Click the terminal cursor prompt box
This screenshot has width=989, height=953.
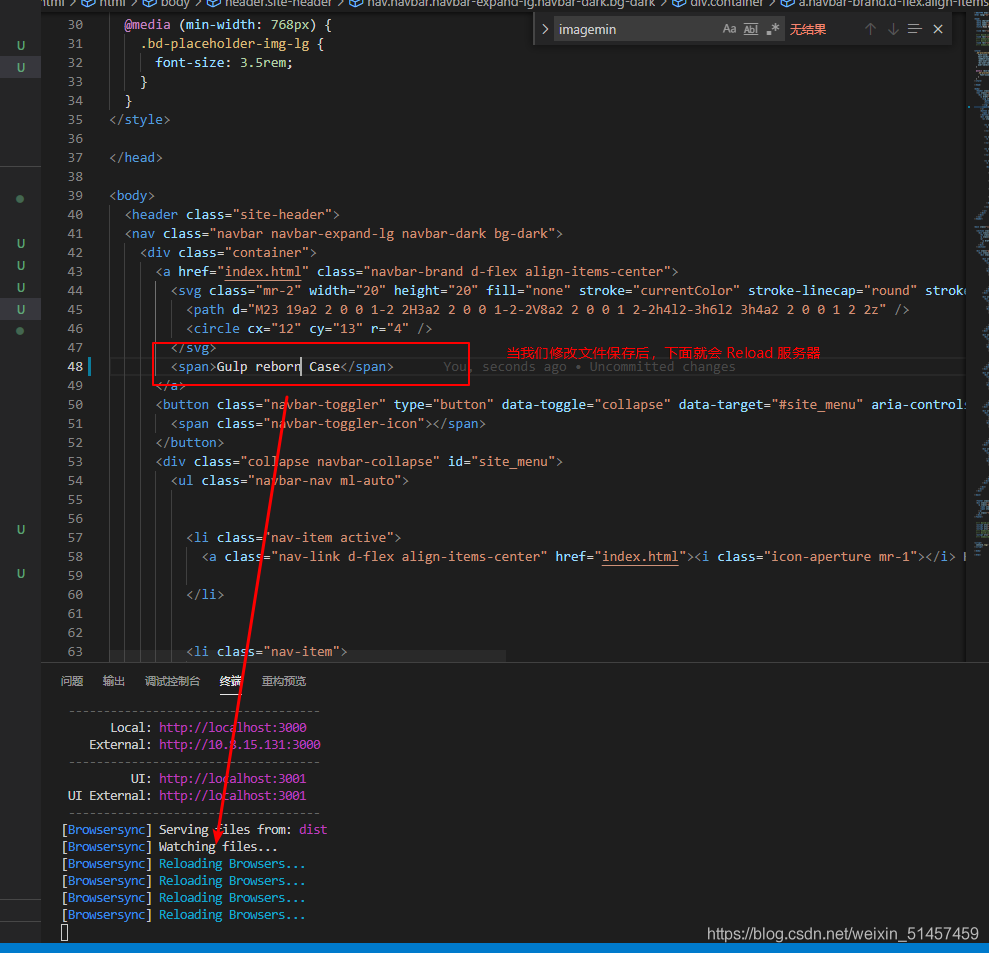64,932
